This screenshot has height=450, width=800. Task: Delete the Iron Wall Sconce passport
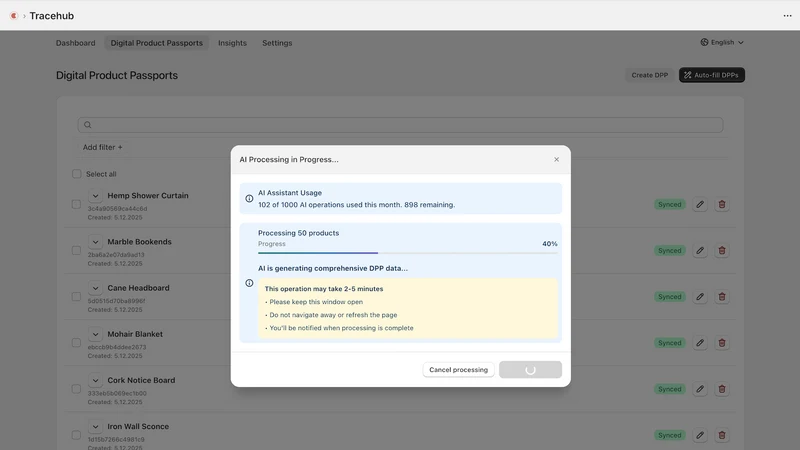pos(721,435)
